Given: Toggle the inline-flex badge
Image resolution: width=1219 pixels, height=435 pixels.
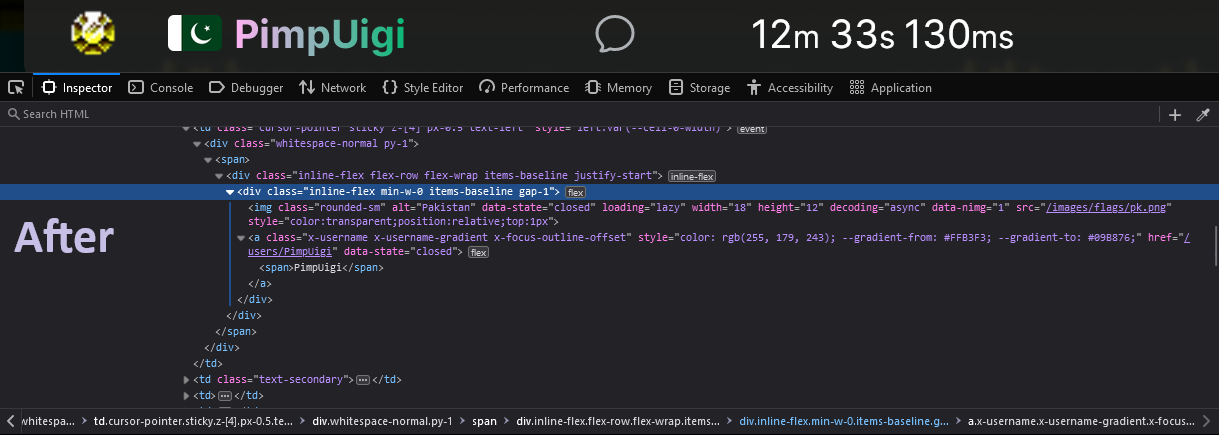Looking at the screenshot, I should (692, 177).
